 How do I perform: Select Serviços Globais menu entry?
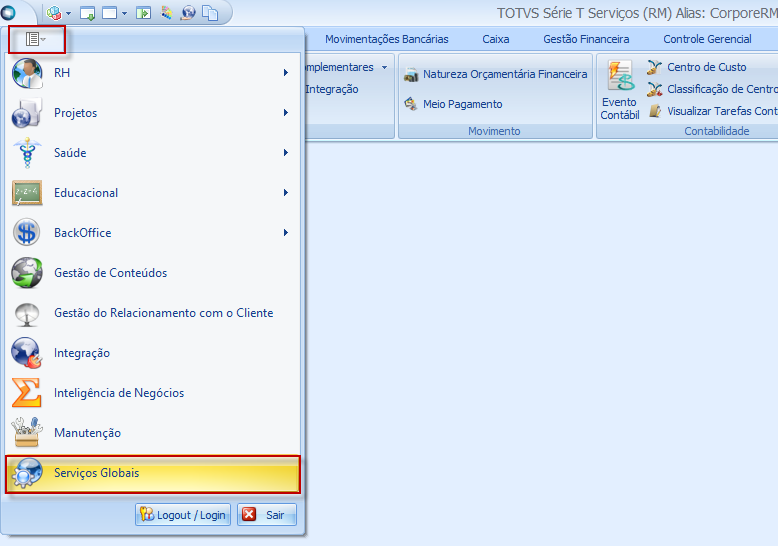(152, 474)
